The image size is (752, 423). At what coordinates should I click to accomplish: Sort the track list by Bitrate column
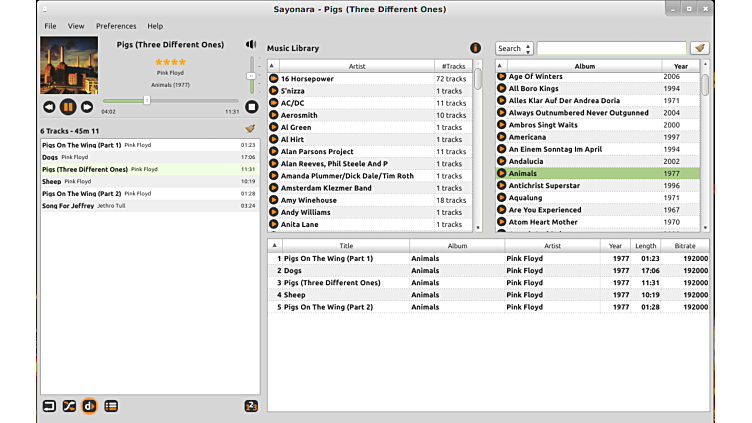[x=685, y=245]
